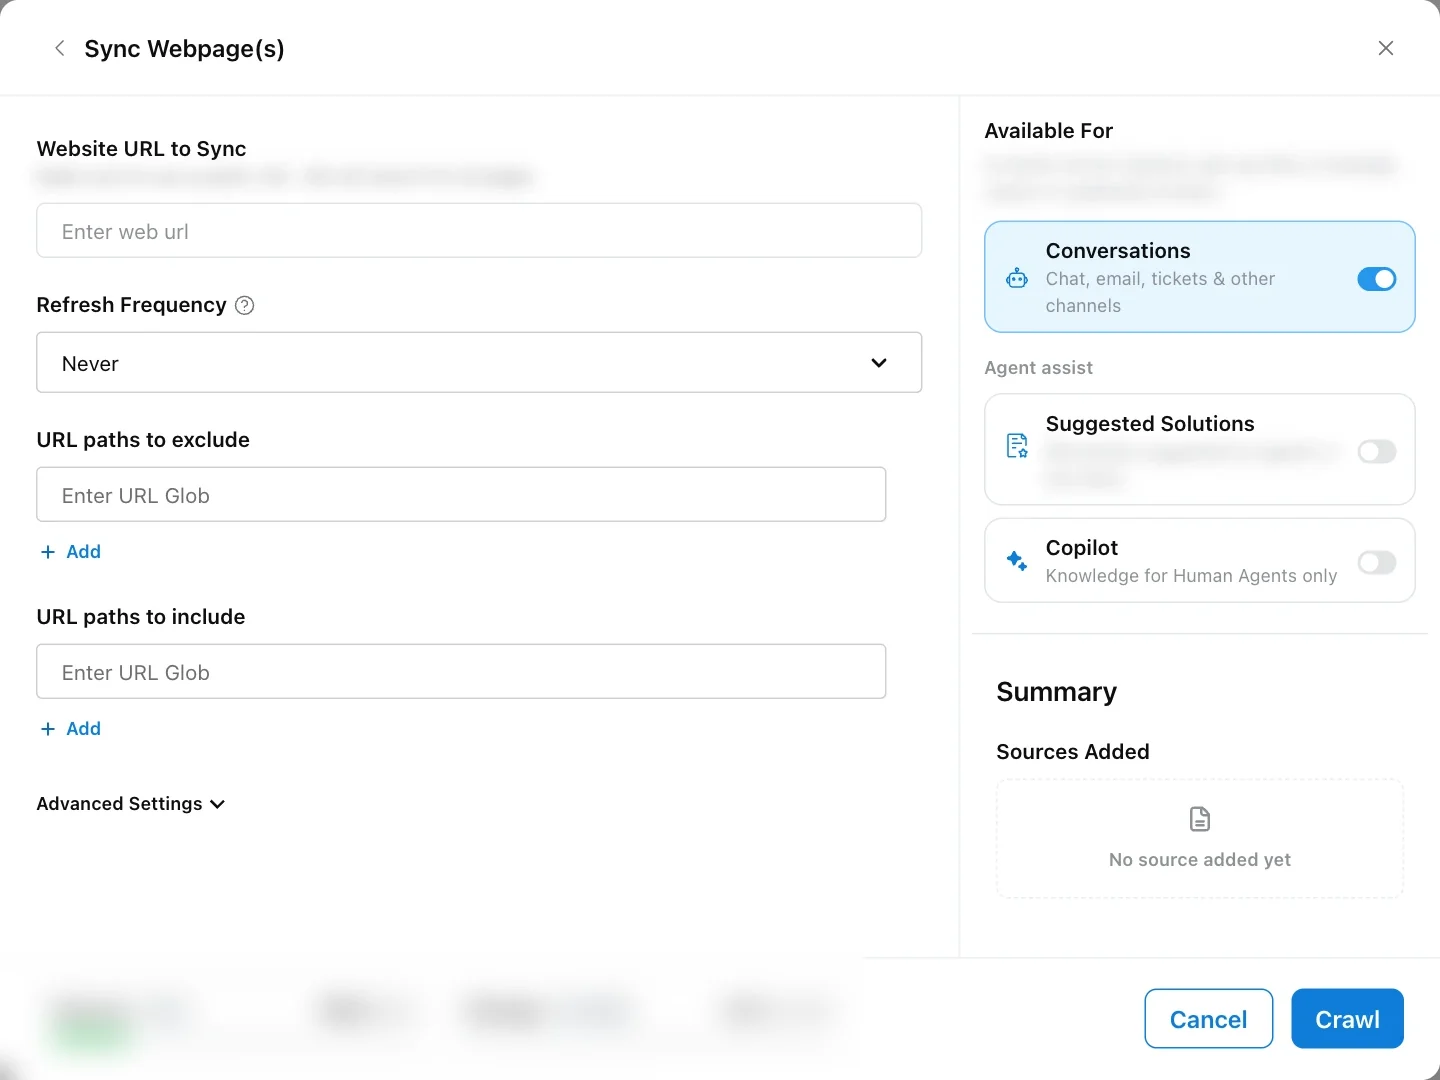Turn on the Copilot toggle

1377,562
